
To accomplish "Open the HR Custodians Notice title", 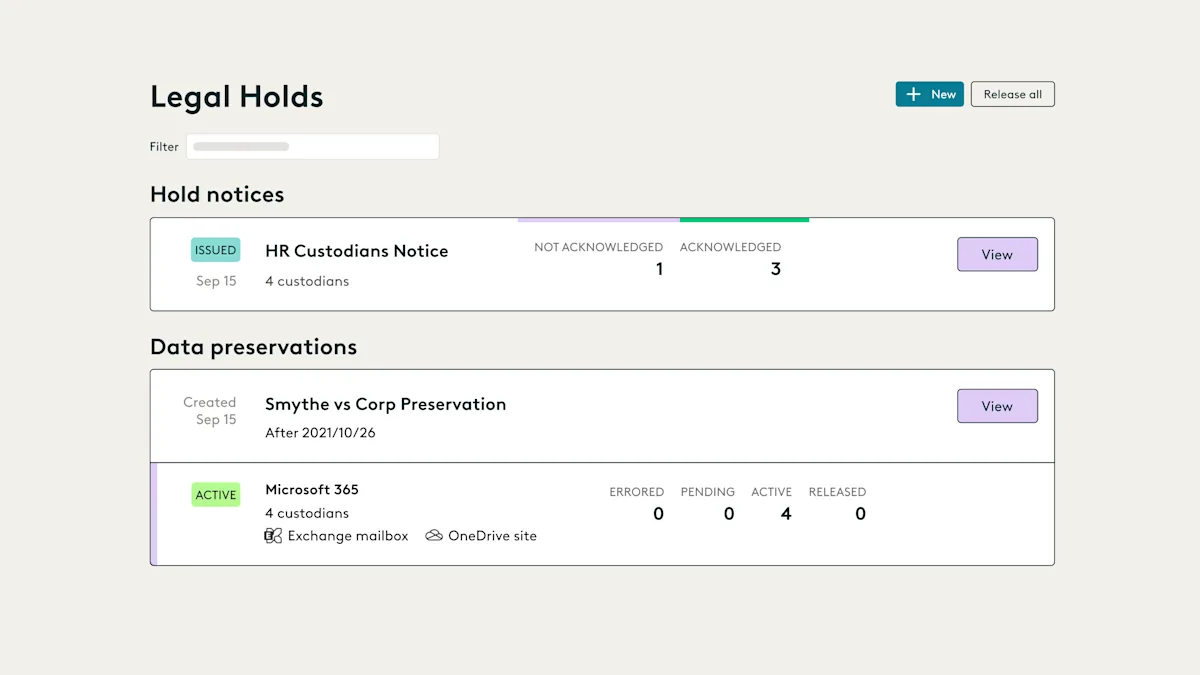I will pyautogui.click(x=357, y=251).
